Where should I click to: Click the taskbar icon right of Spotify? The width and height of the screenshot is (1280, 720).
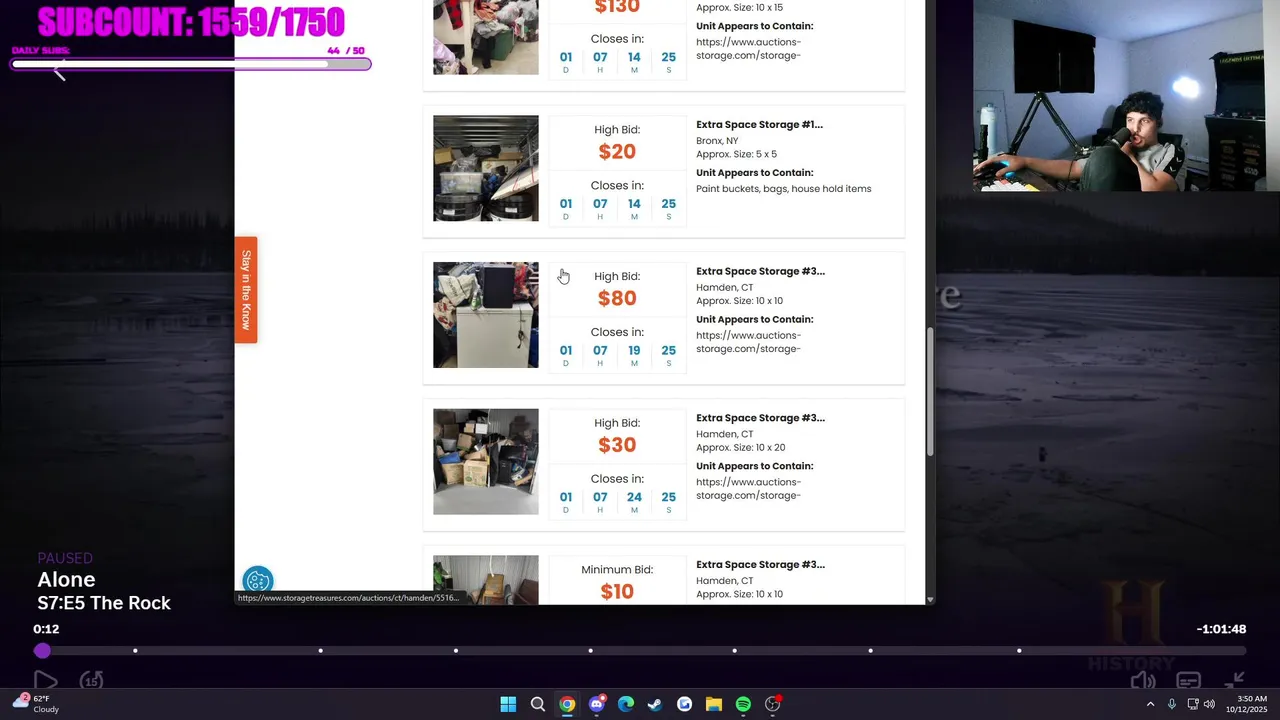point(773,704)
